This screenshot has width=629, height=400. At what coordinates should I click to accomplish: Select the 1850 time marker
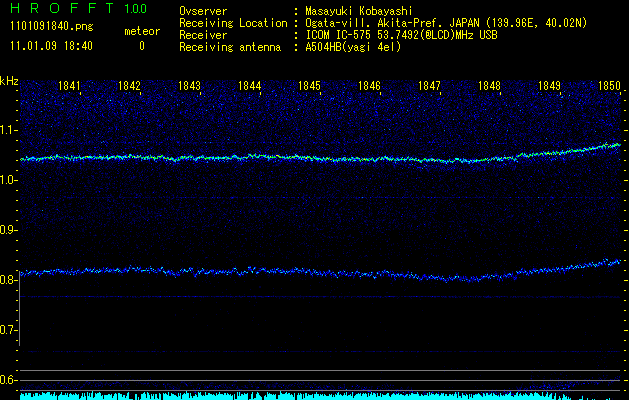coord(609,86)
